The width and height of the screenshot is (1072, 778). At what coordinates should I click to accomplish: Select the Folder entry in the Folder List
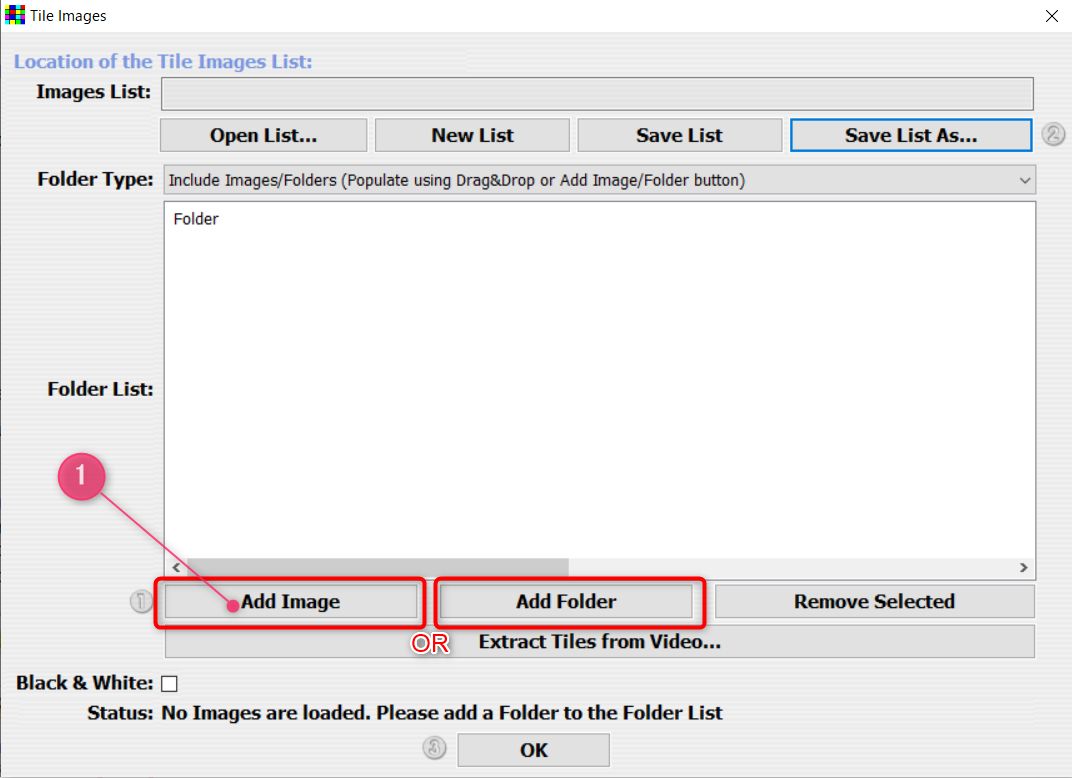pyautogui.click(x=196, y=219)
